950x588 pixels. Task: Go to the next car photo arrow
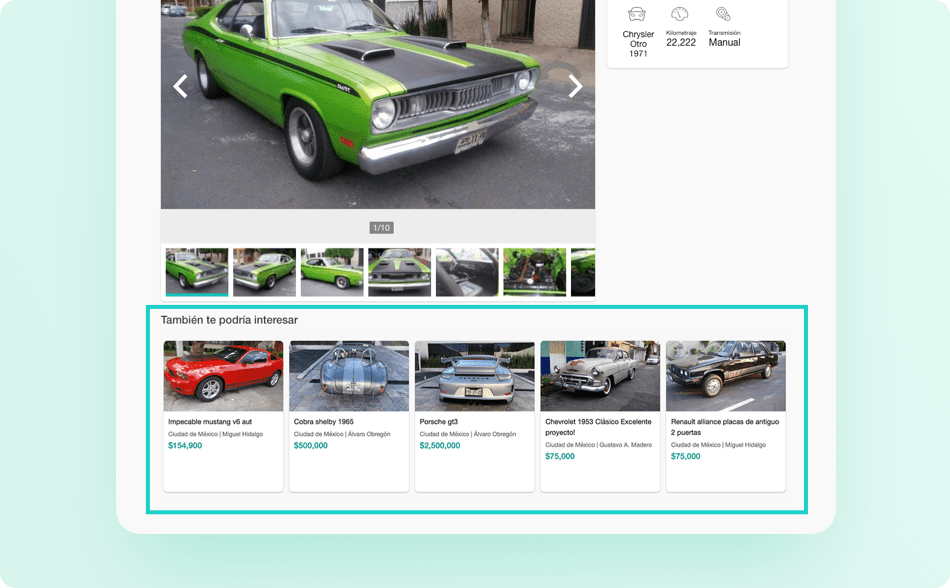575,86
